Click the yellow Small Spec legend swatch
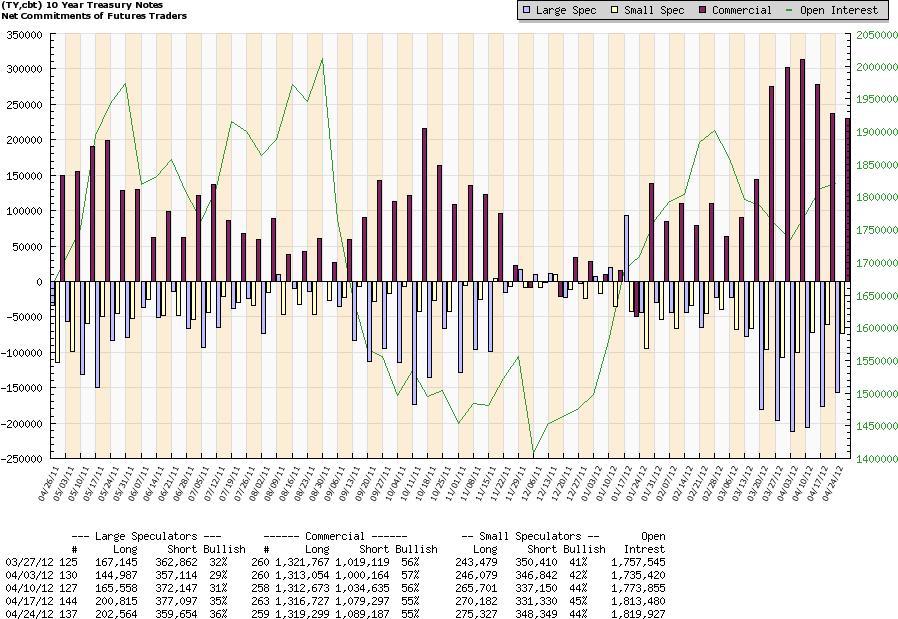898x619 pixels. click(x=615, y=10)
